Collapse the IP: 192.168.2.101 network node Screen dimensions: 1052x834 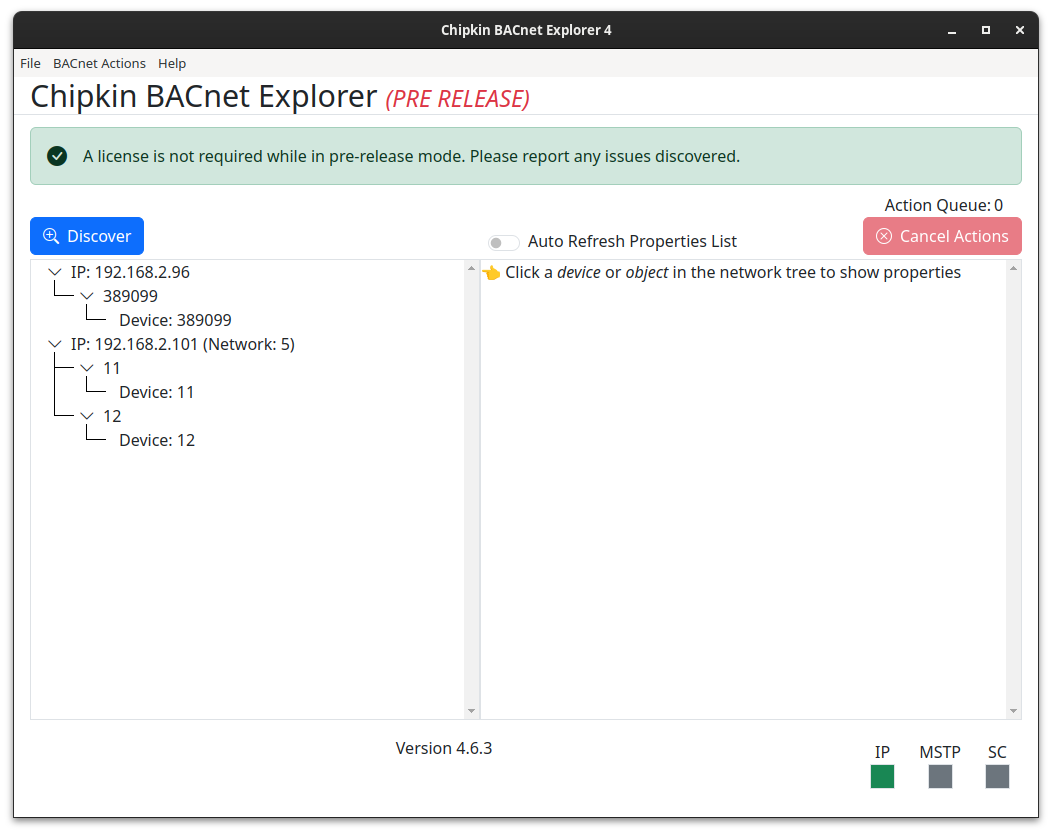coord(55,344)
